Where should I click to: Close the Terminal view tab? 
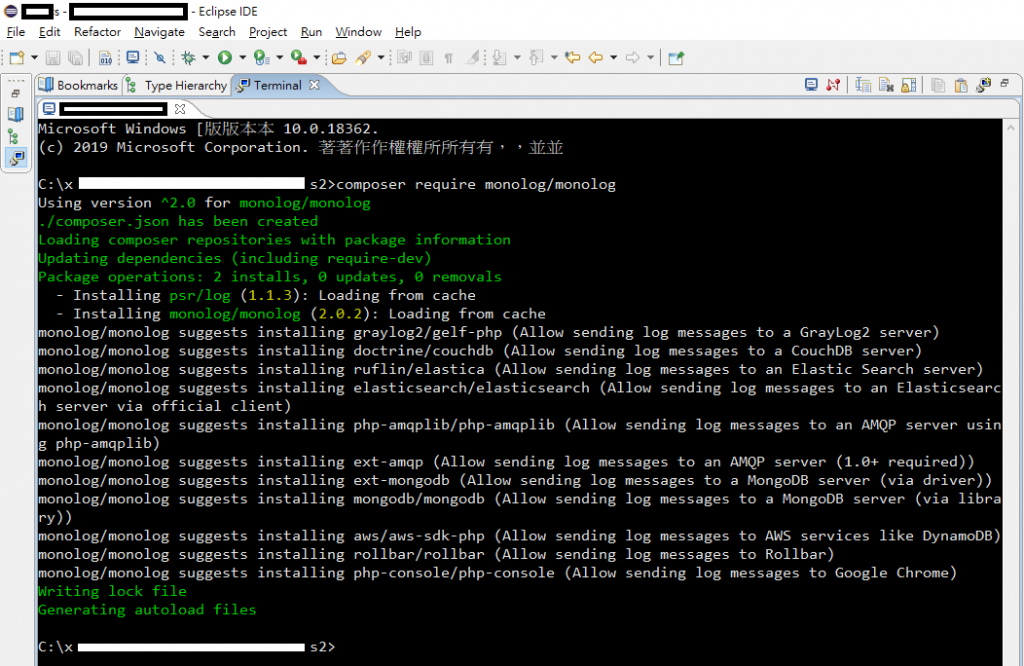tap(313, 86)
